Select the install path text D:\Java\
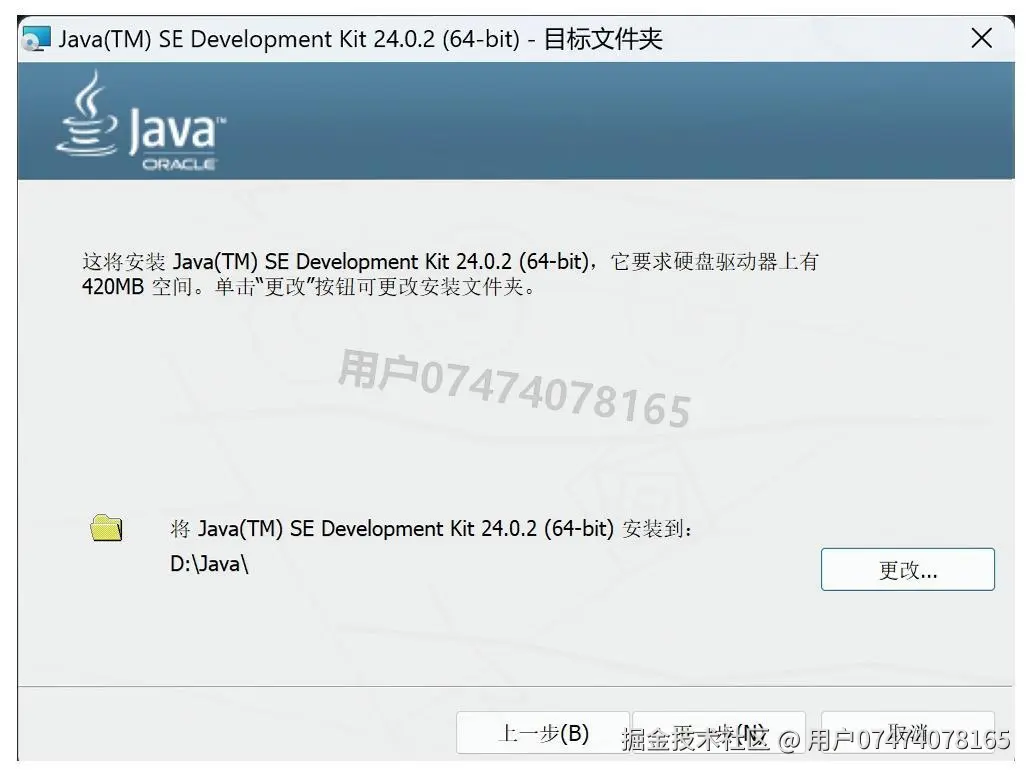This screenshot has width=1033, height=776. (x=209, y=564)
